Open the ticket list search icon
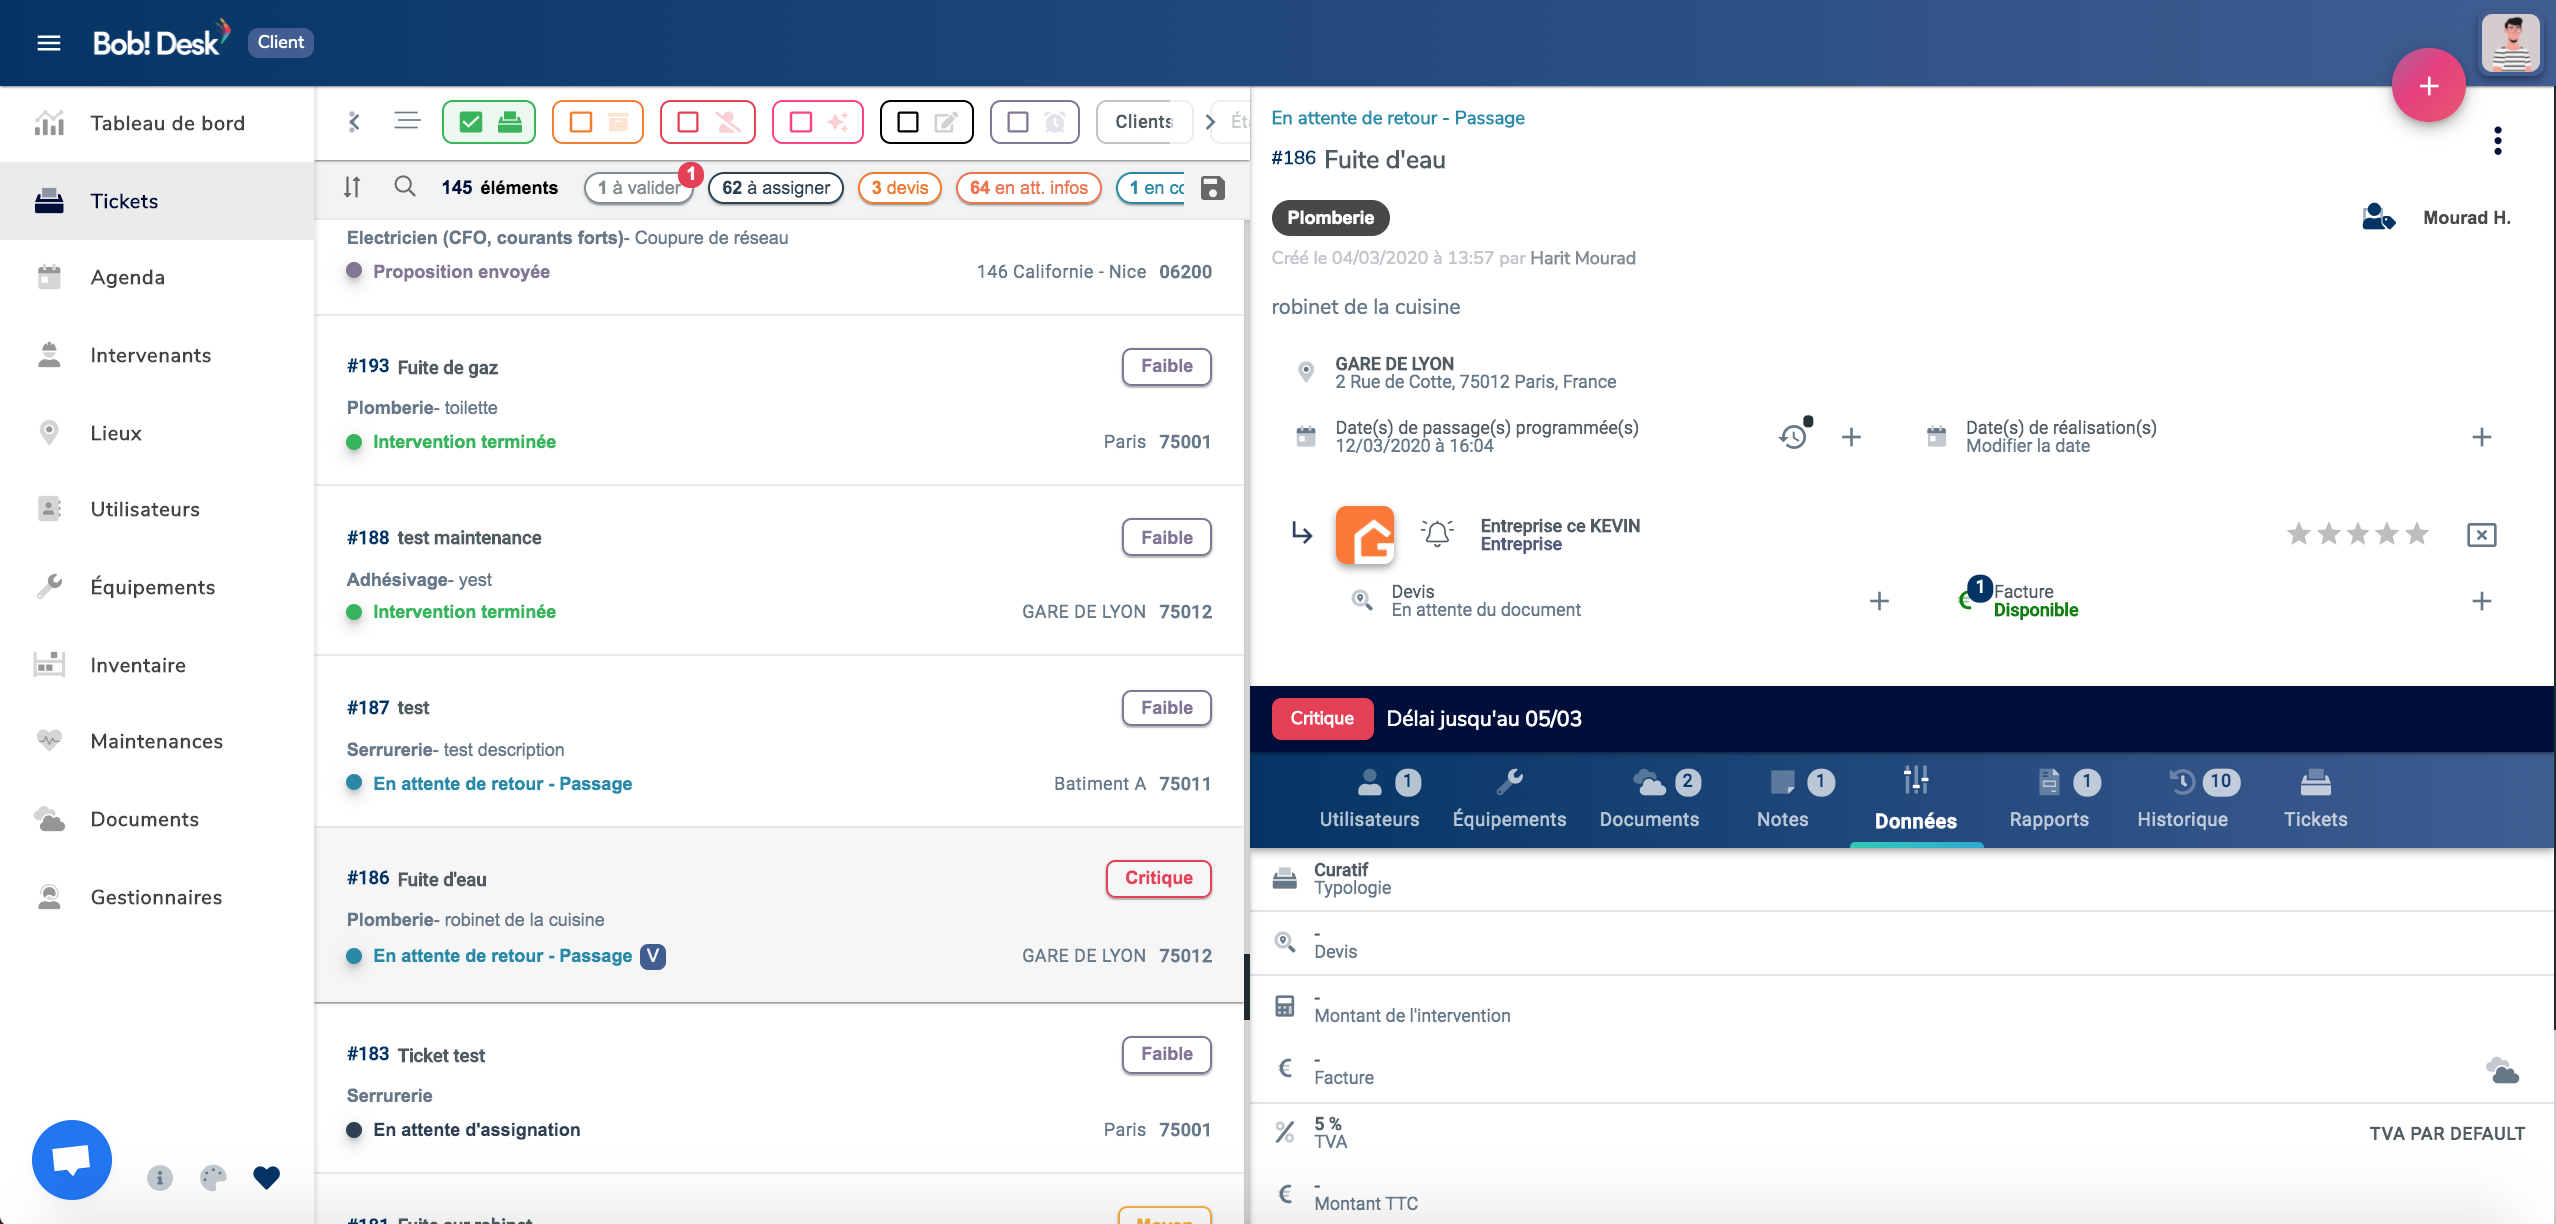2556x1224 pixels. click(405, 187)
